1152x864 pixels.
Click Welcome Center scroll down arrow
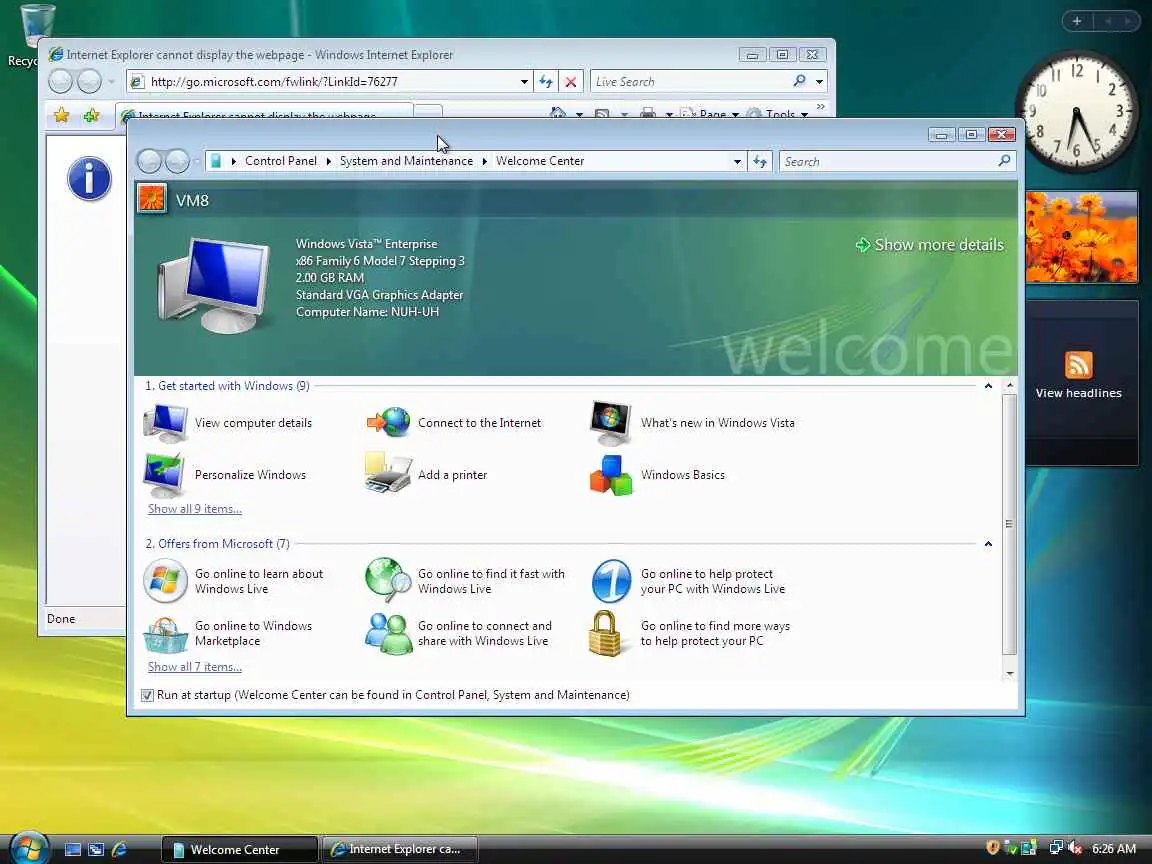click(x=1009, y=674)
